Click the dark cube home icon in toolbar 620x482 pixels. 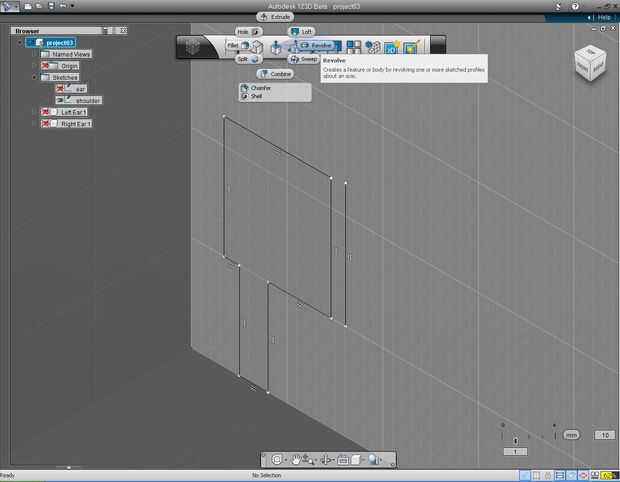193,47
